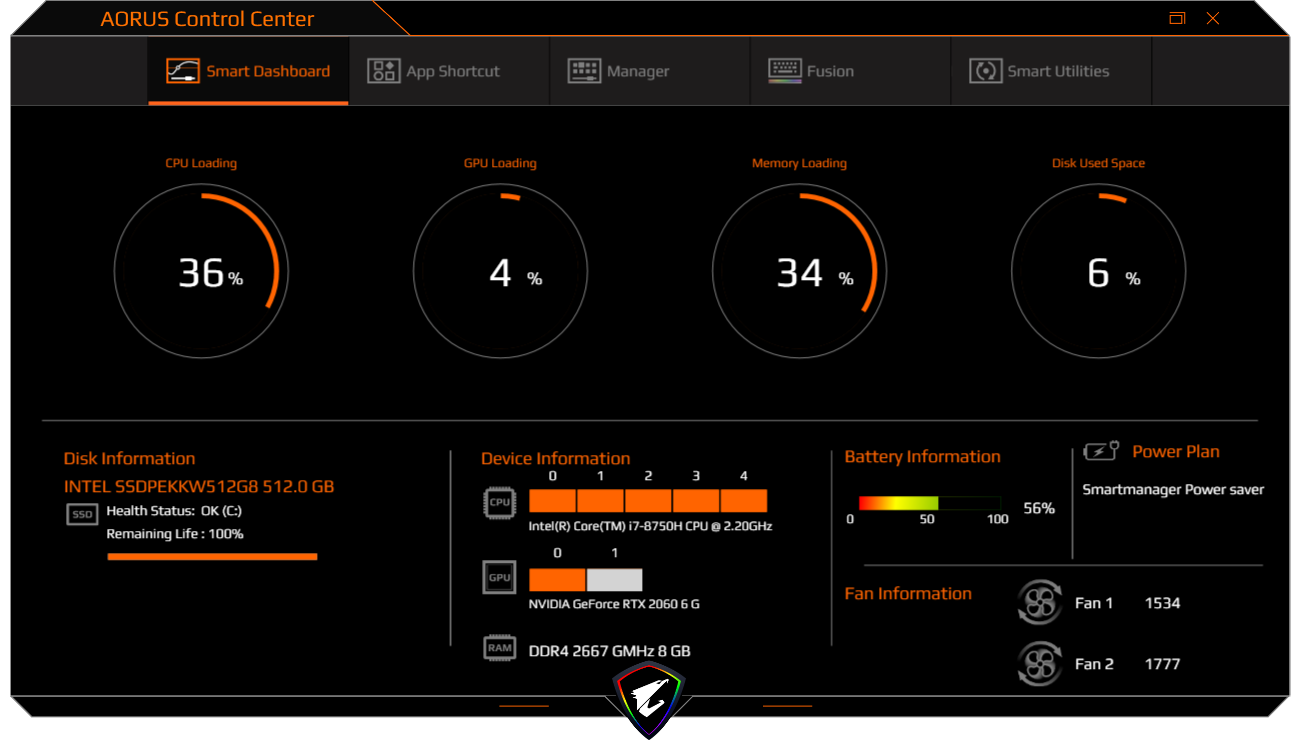Click NVIDIA GeForce RTX 2060 label
This screenshot has width=1300, height=740.
click(x=614, y=604)
